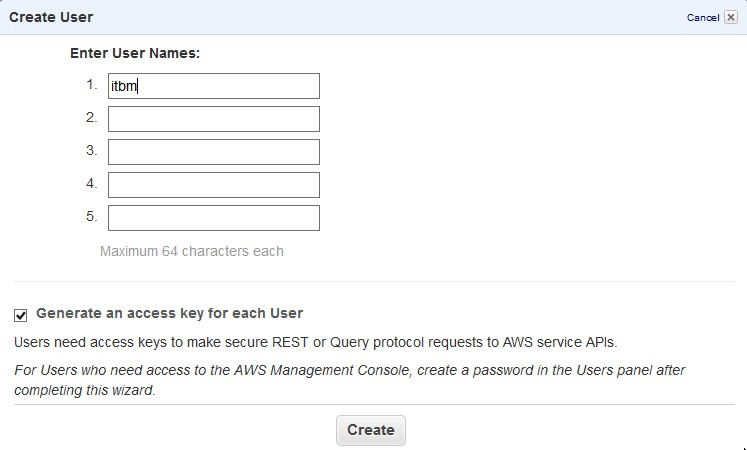Select the third user name input field
The image size is (747, 450).
[213, 152]
